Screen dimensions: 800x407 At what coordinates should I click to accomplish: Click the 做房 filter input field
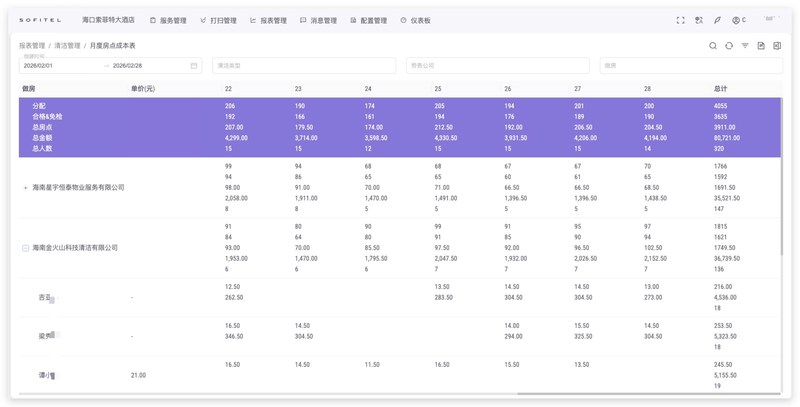tap(690, 66)
